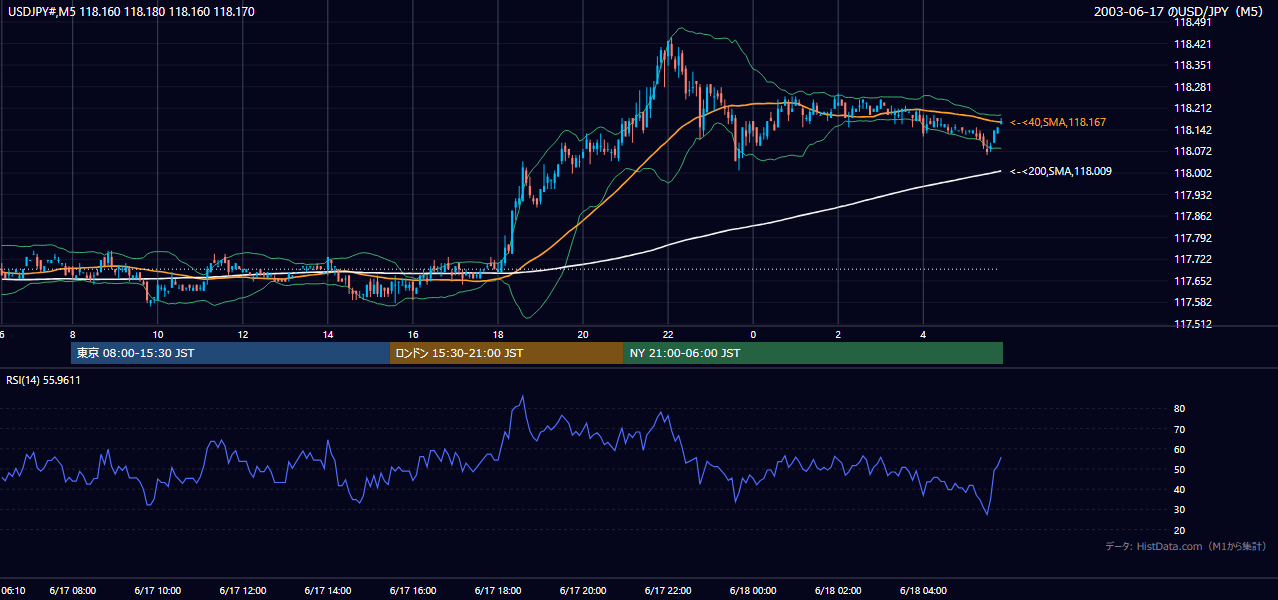This screenshot has height=600, width=1278.
Task: Click price axis value 117.792
Action: pos(1193,238)
